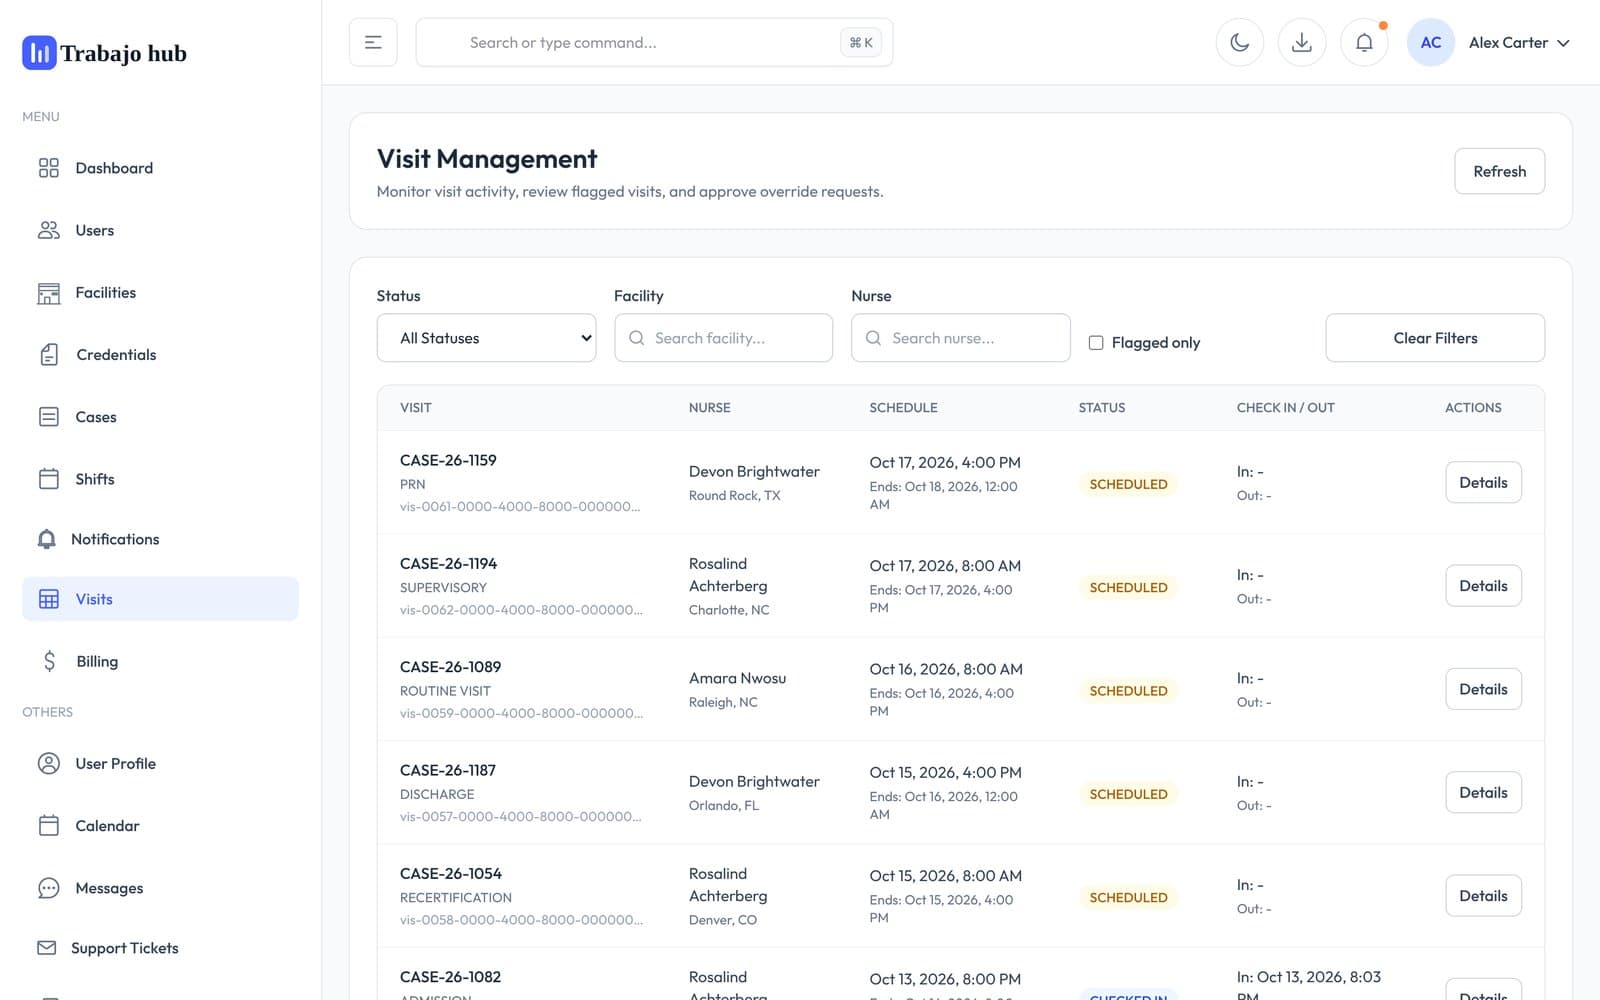Click the Refresh button
This screenshot has width=1600, height=1000.
pyautogui.click(x=1499, y=171)
